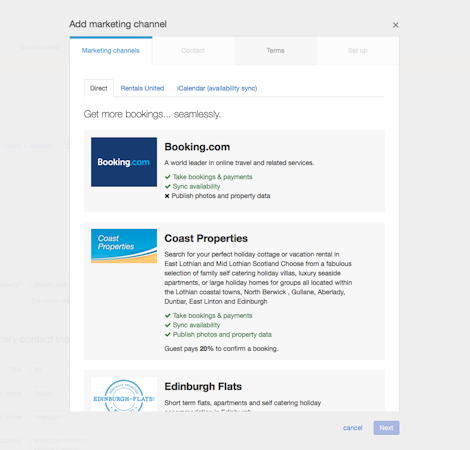Open the Set up step tab
470x450 pixels.
pyautogui.click(x=358, y=51)
